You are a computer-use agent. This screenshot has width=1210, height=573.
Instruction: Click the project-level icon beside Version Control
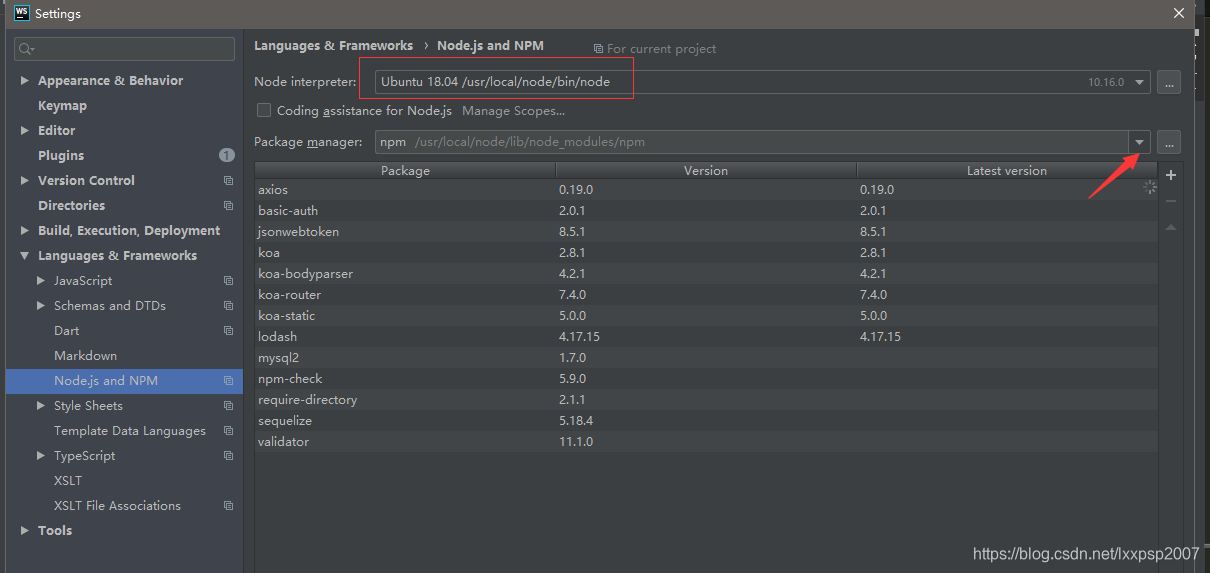point(228,181)
